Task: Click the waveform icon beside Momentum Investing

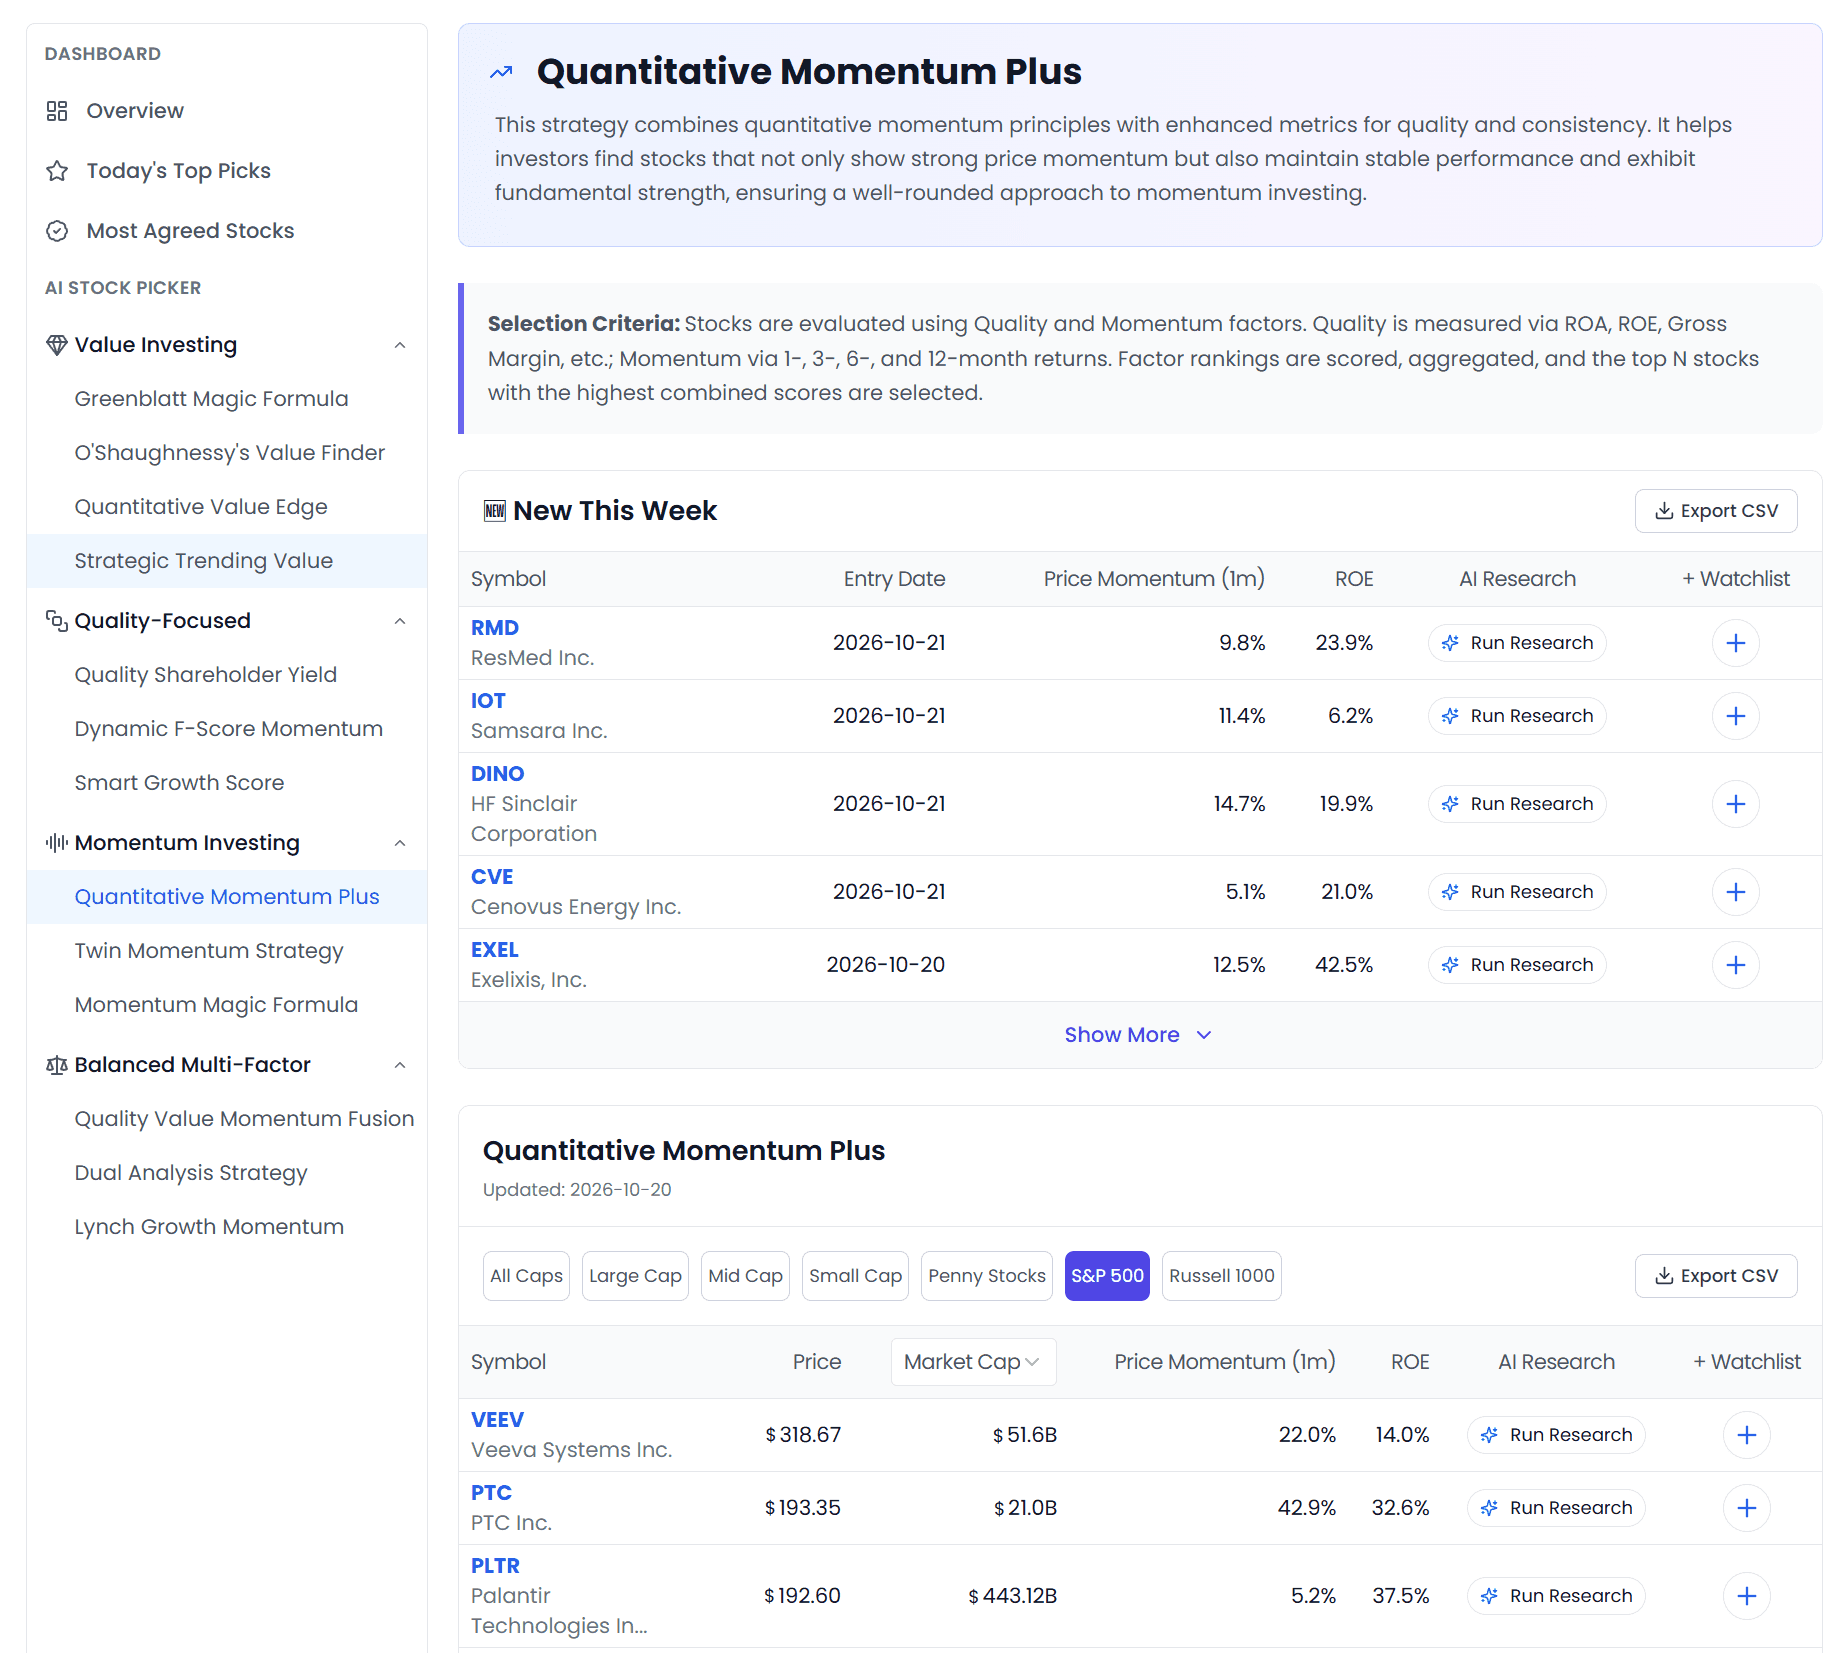Action: [x=57, y=843]
